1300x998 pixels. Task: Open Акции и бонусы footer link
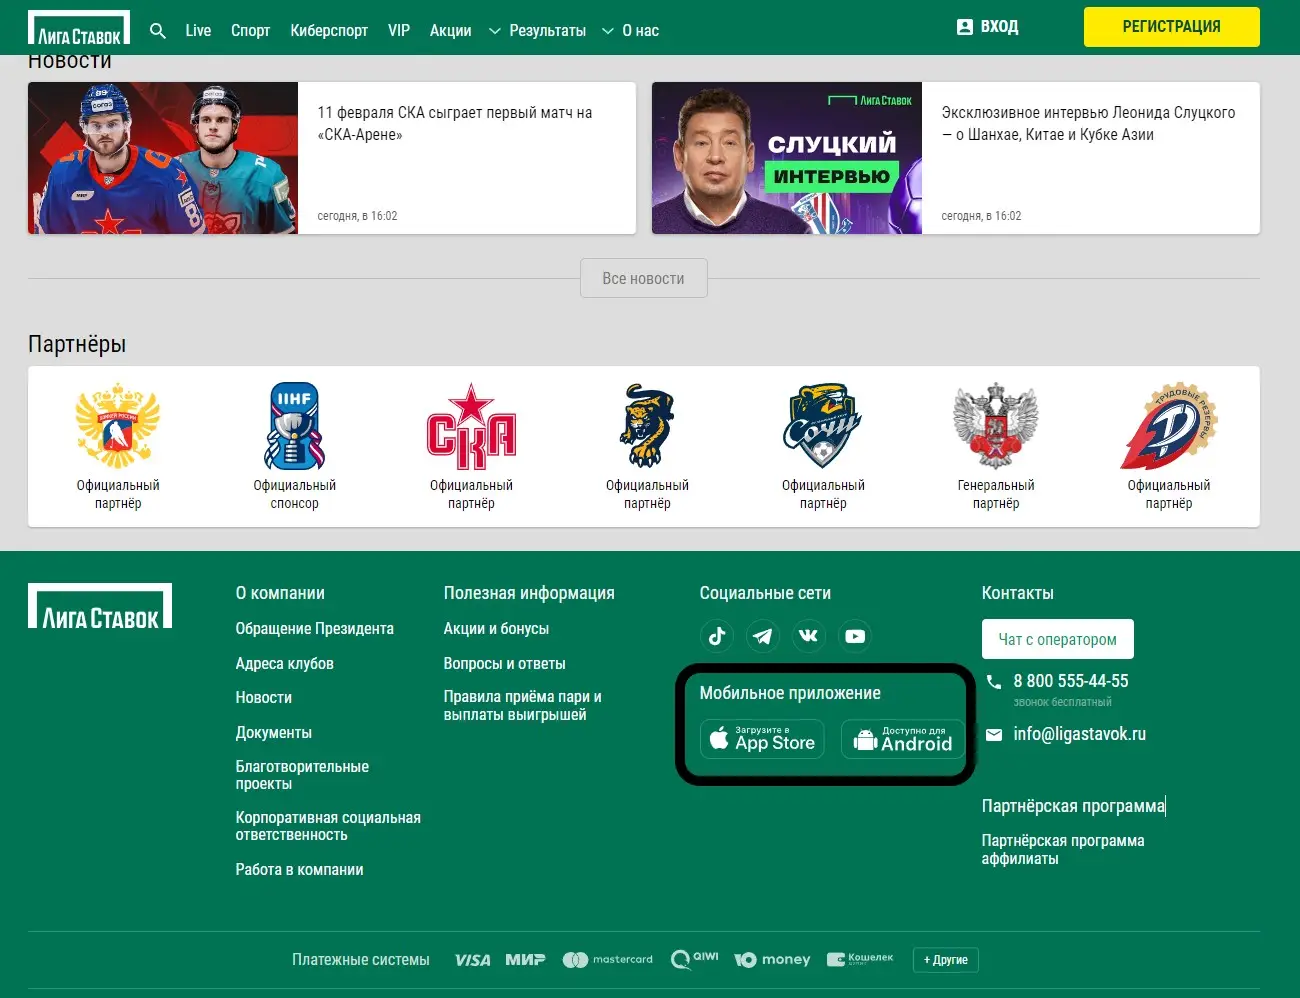tap(496, 629)
